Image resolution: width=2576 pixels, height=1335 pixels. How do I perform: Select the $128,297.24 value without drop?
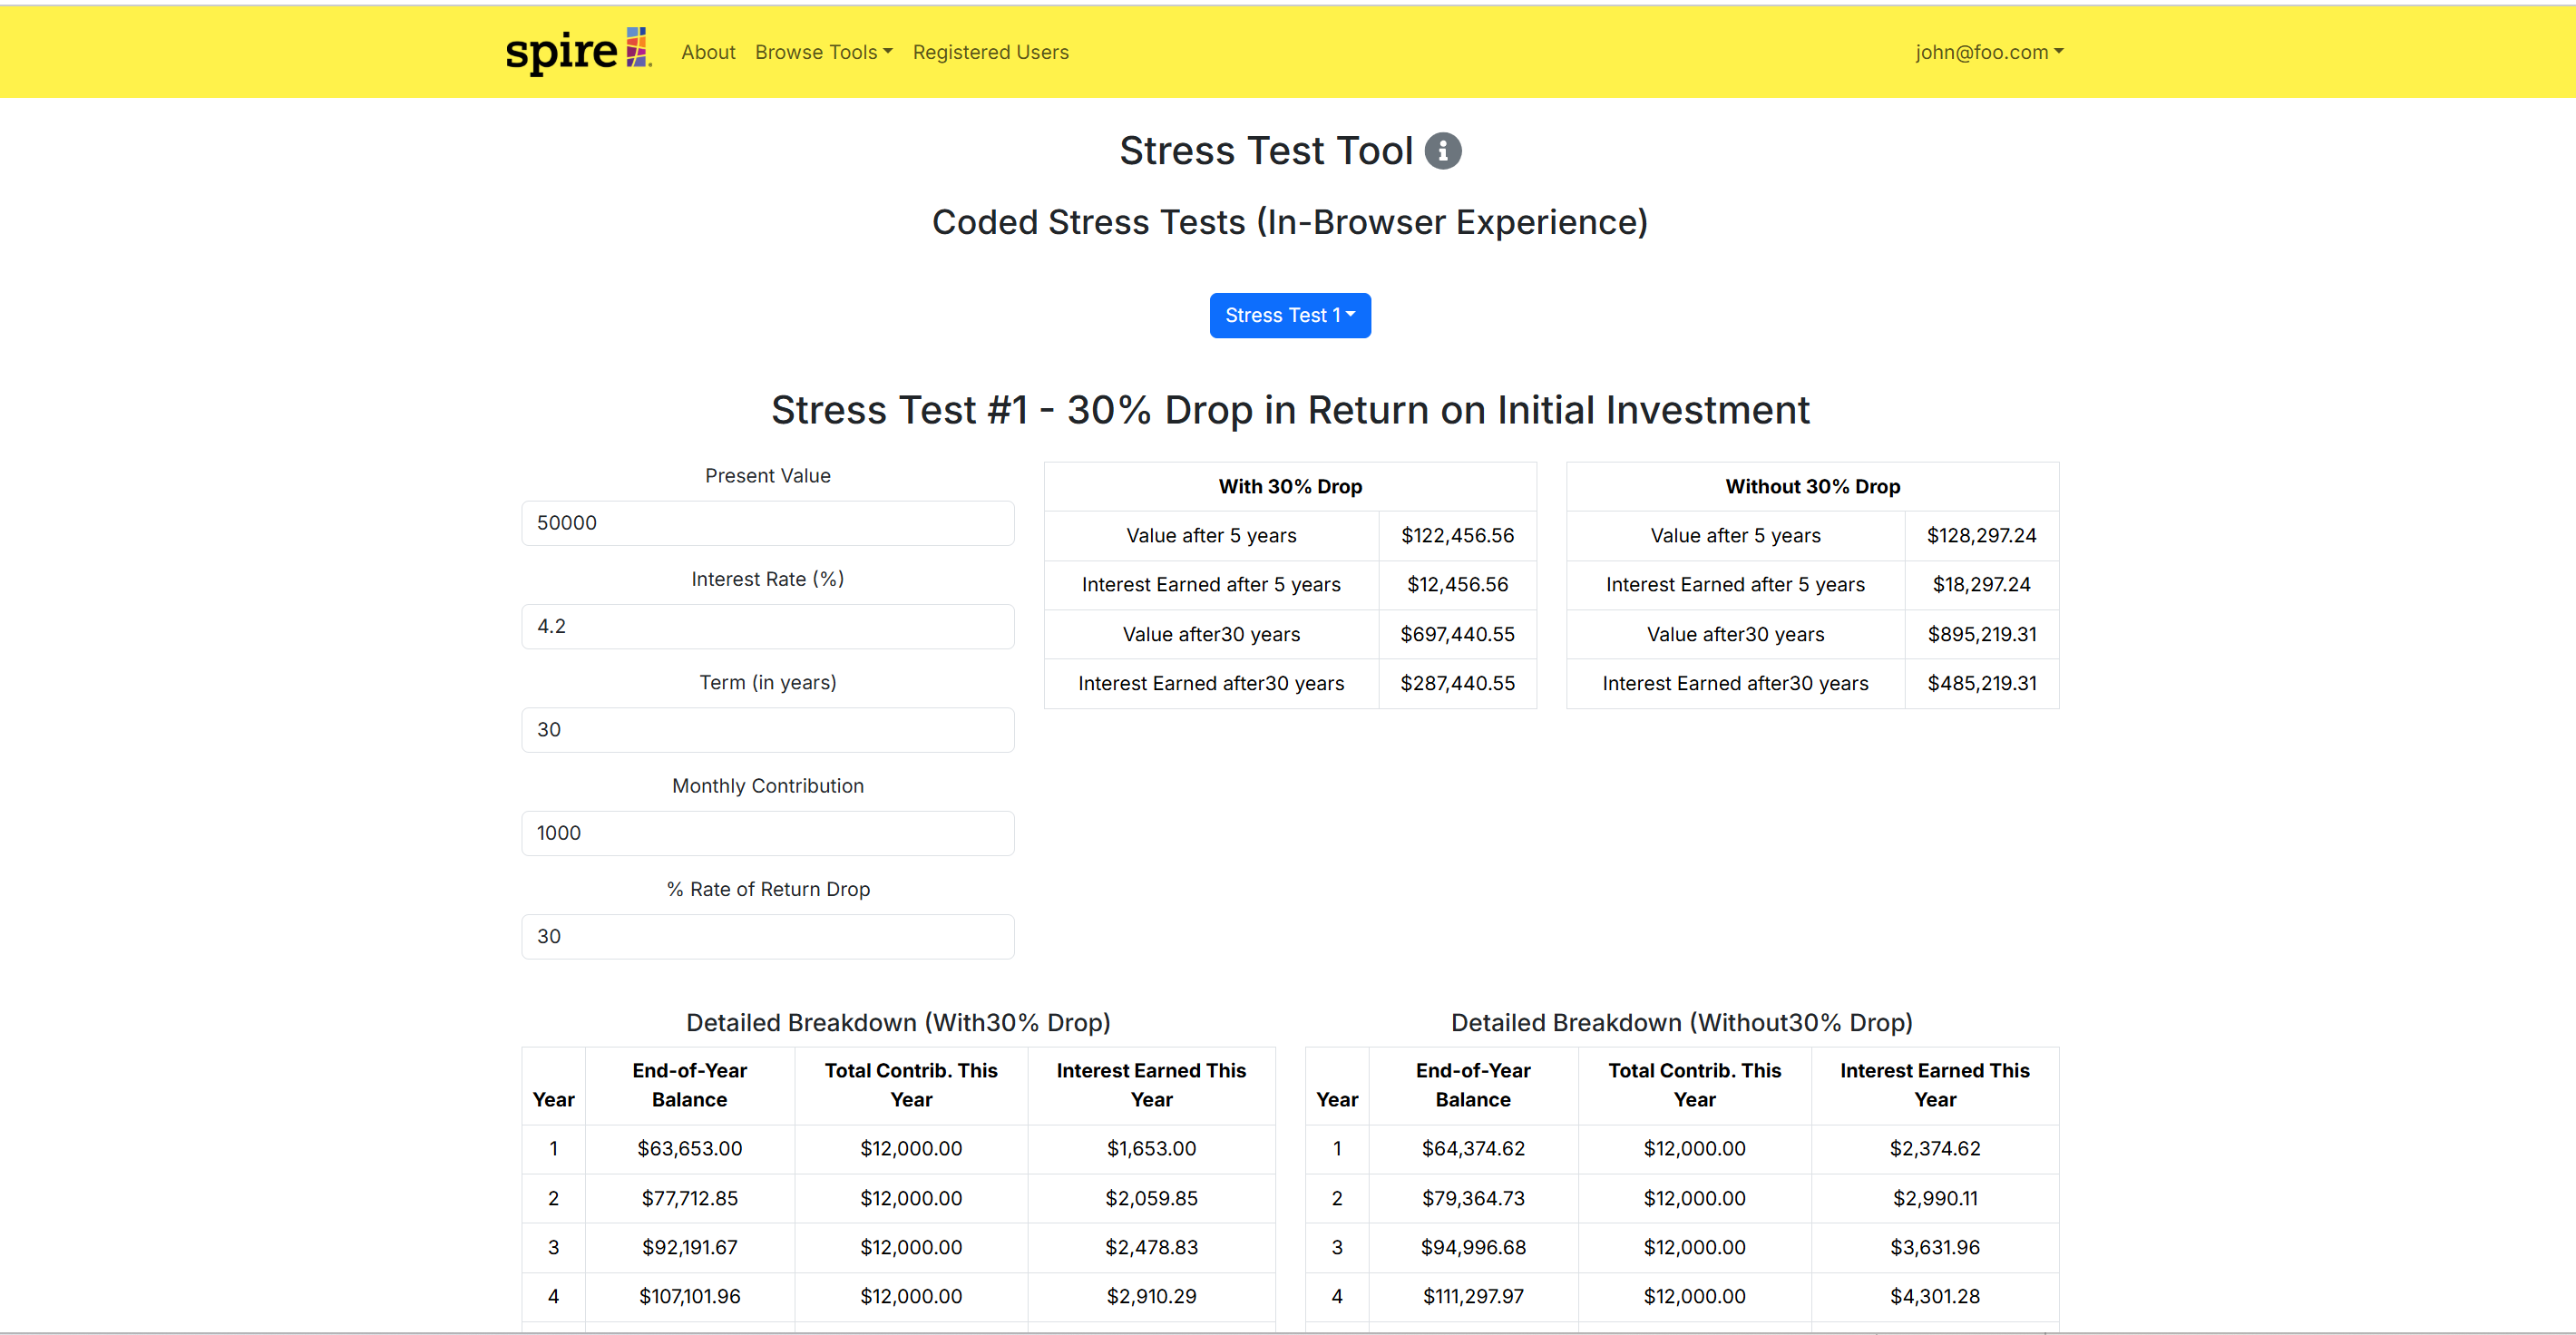point(1981,535)
